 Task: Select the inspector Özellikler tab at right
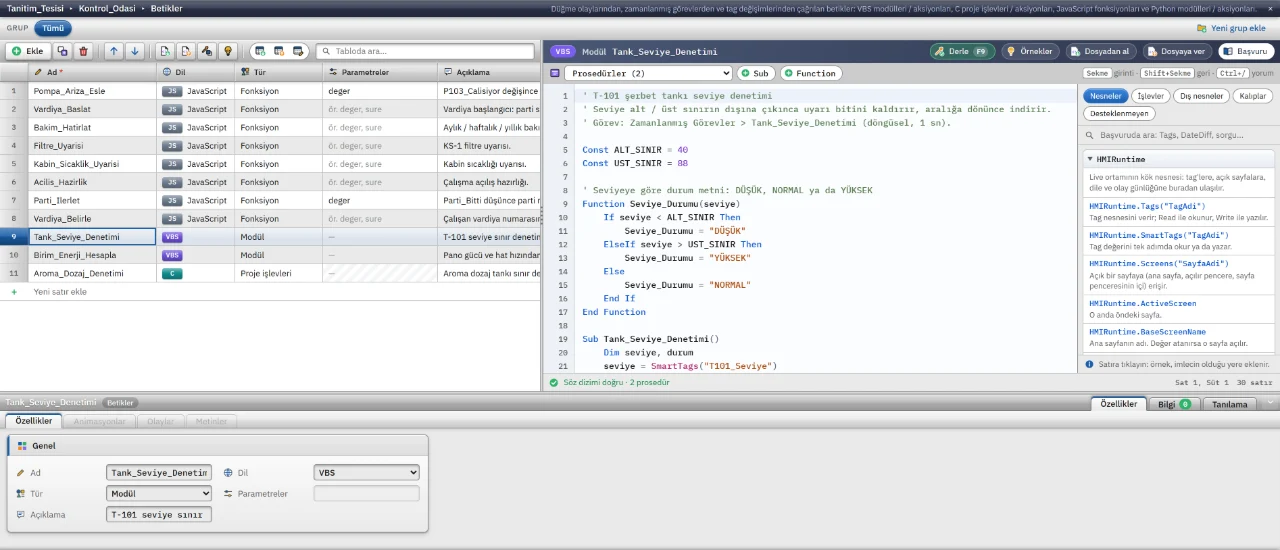pyautogui.click(x=1118, y=404)
